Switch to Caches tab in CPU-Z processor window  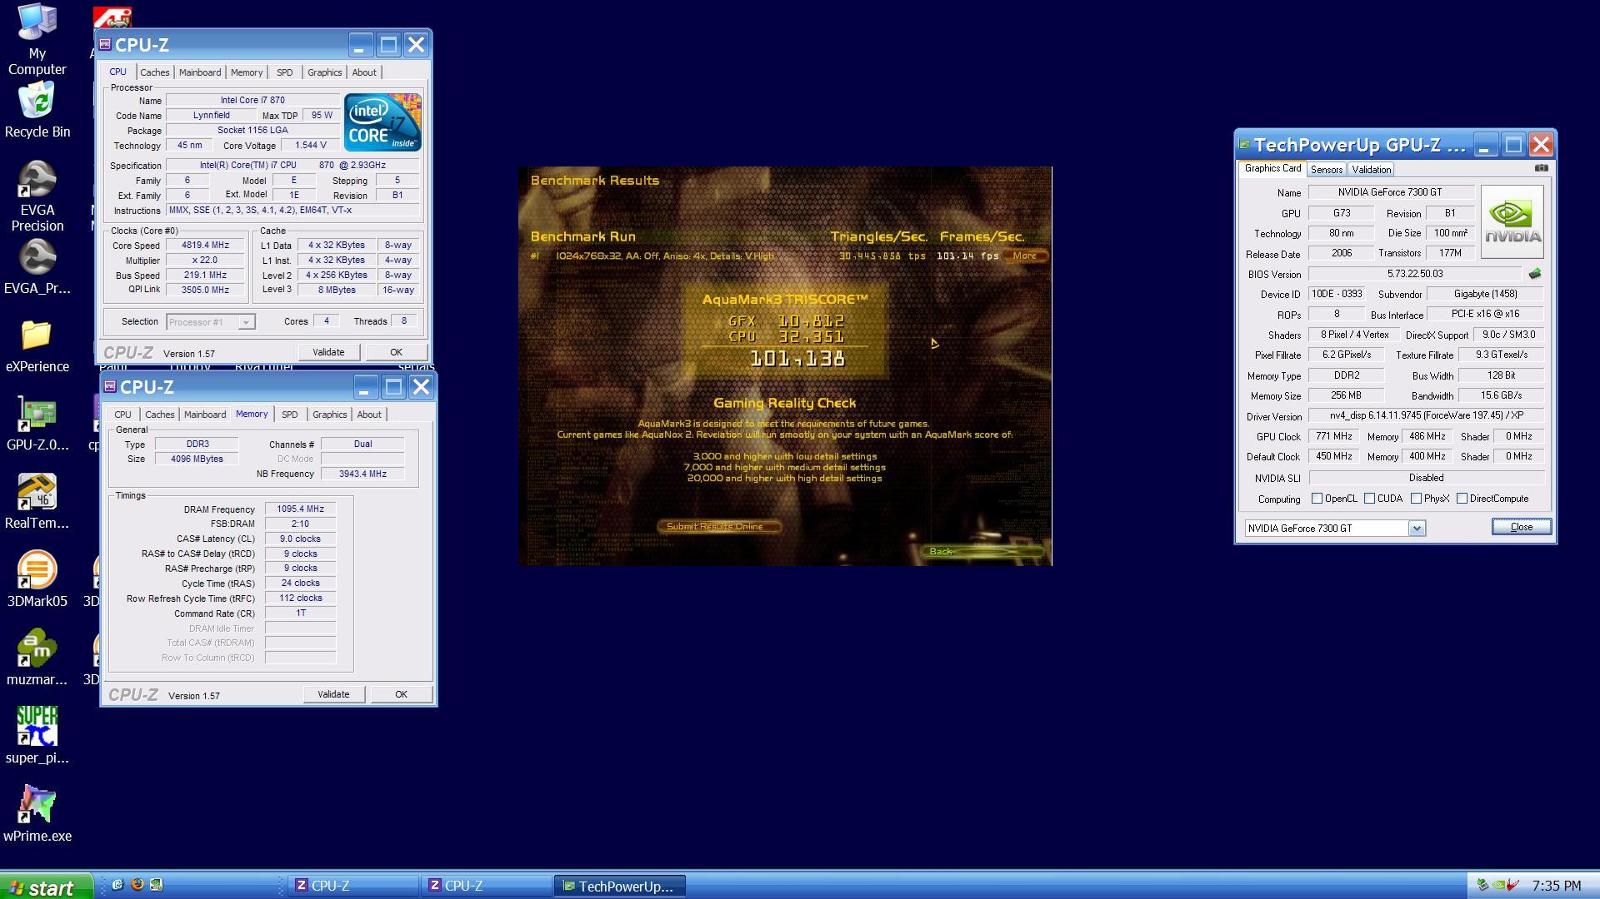[x=155, y=72]
